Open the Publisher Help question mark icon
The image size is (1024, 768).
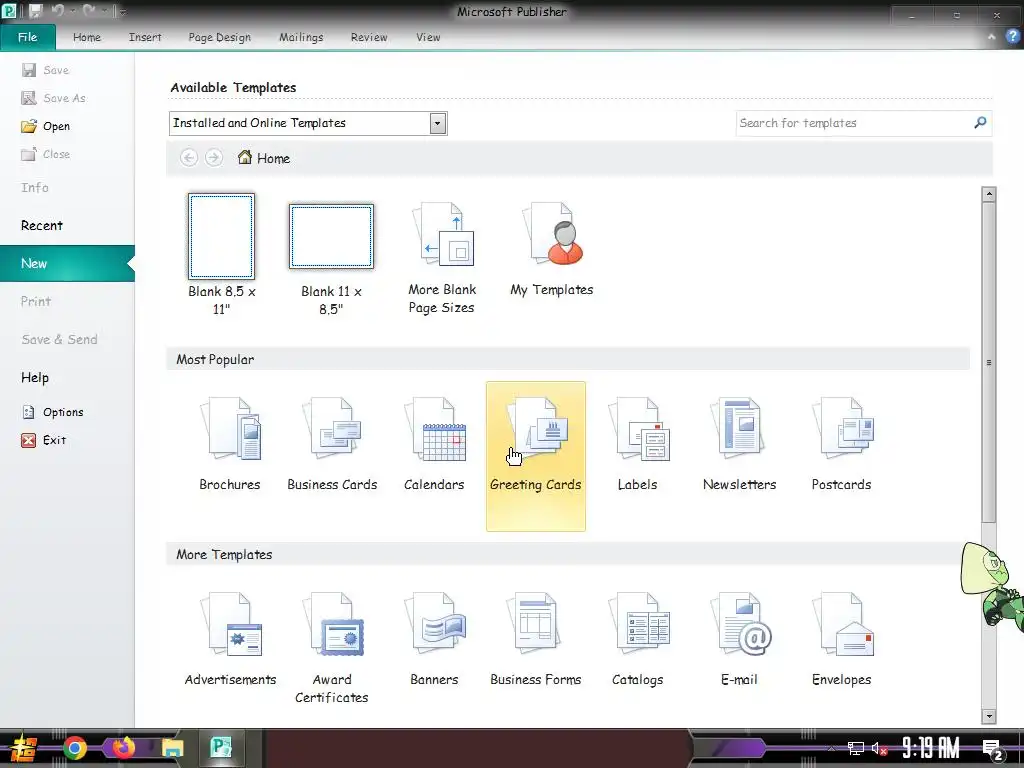[1012, 37]
